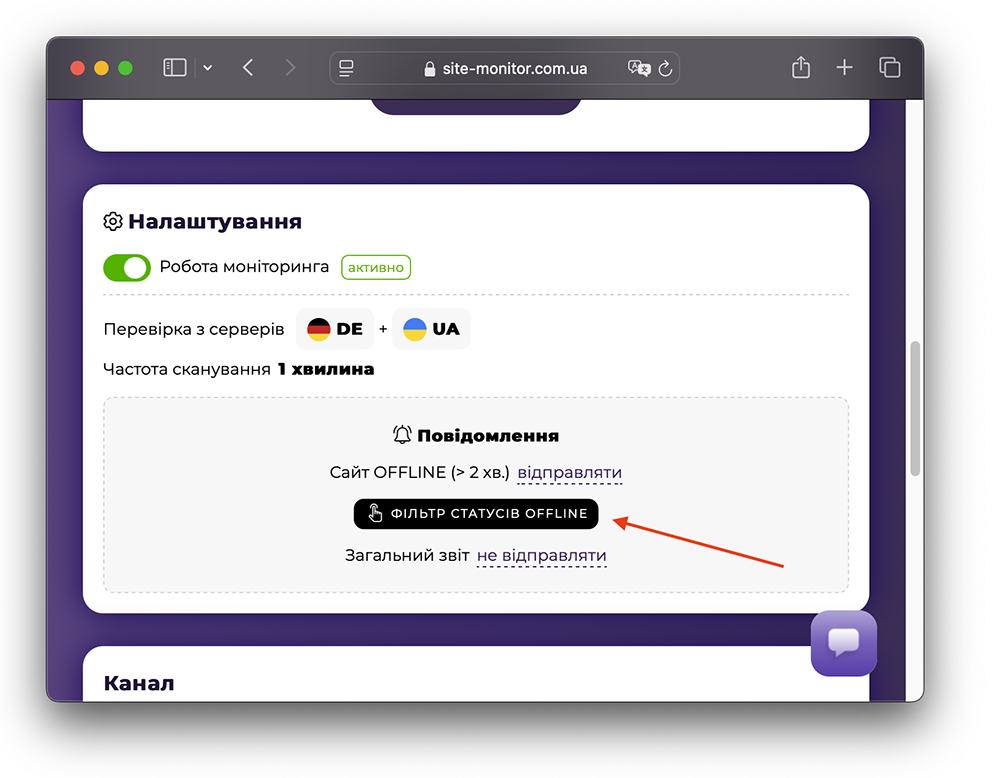This screenshot has width=1000, height=778.
Task: Click the padlock icon in the address bar
Action: click(430, 69)
